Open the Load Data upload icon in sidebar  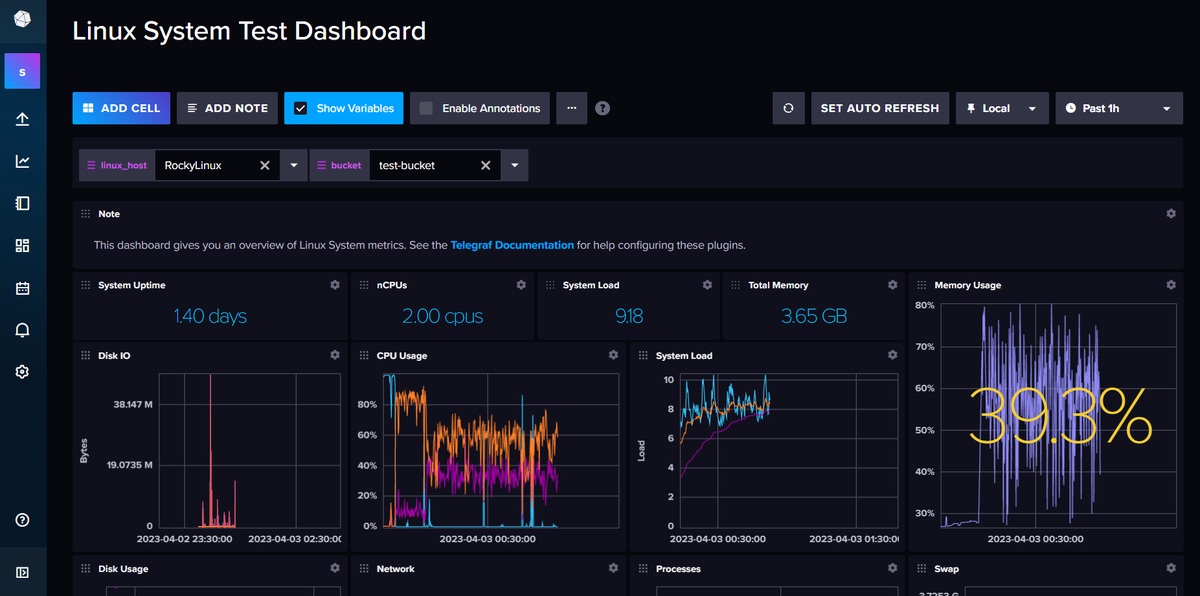click(x=22, y=118)
